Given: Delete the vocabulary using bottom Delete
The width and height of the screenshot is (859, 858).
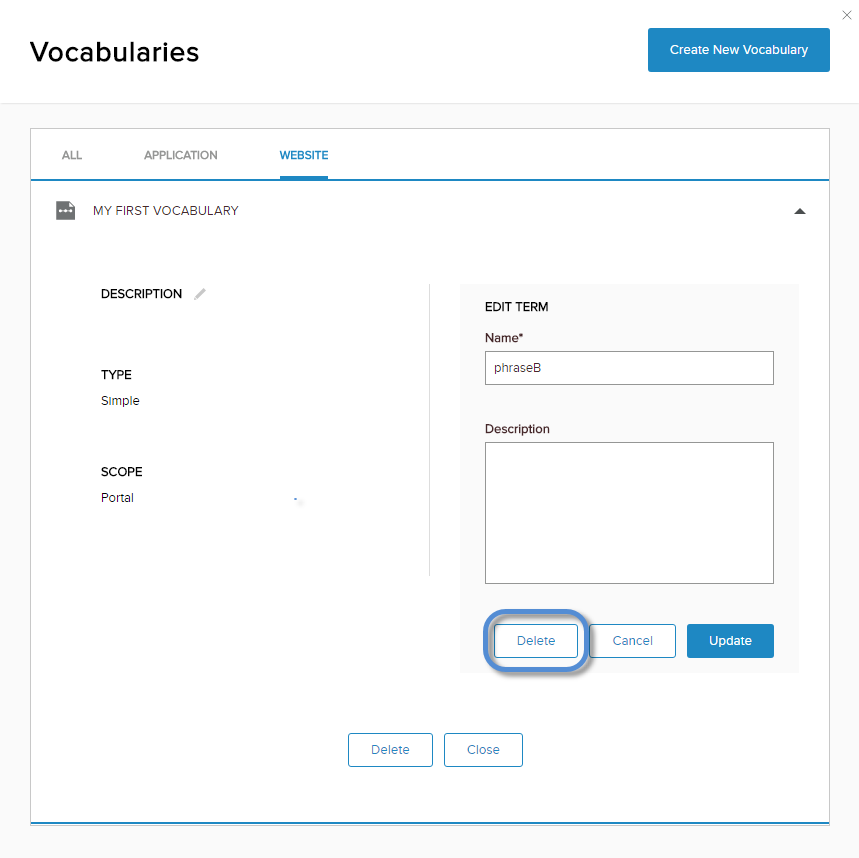Looking at the screenshot, I should click(390, 750).
